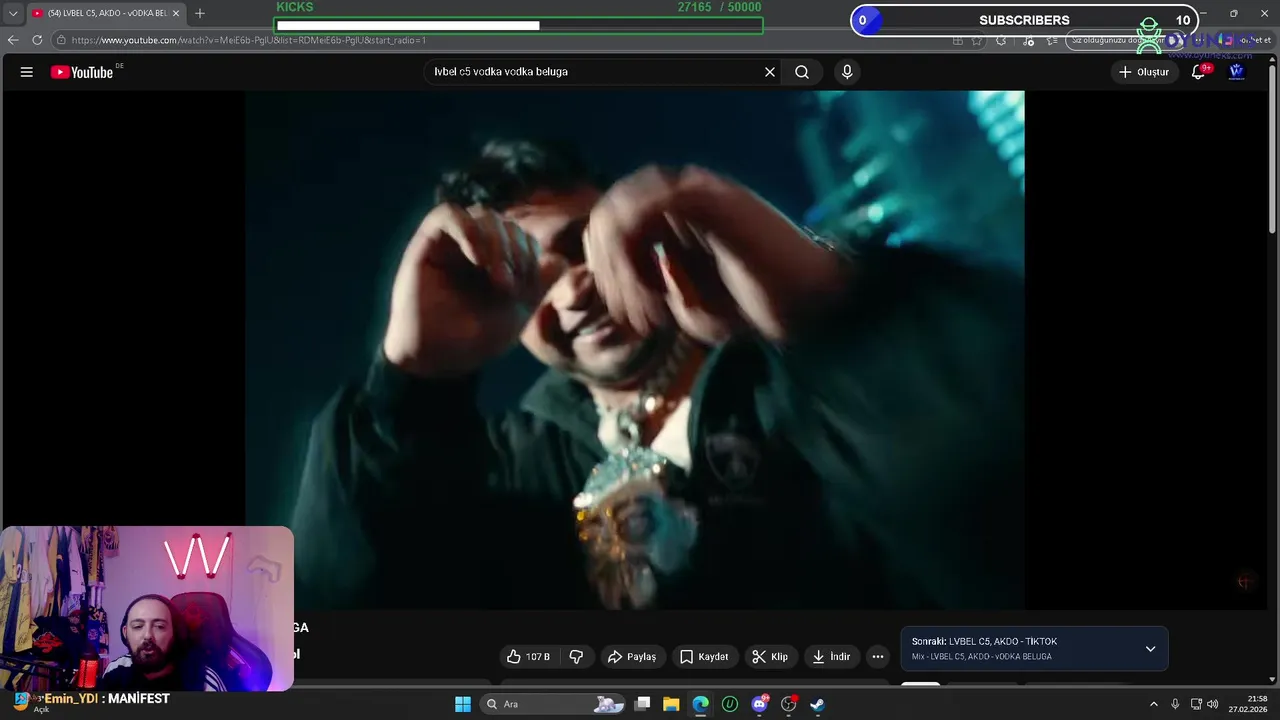Like the video showing 107 B

528,657
